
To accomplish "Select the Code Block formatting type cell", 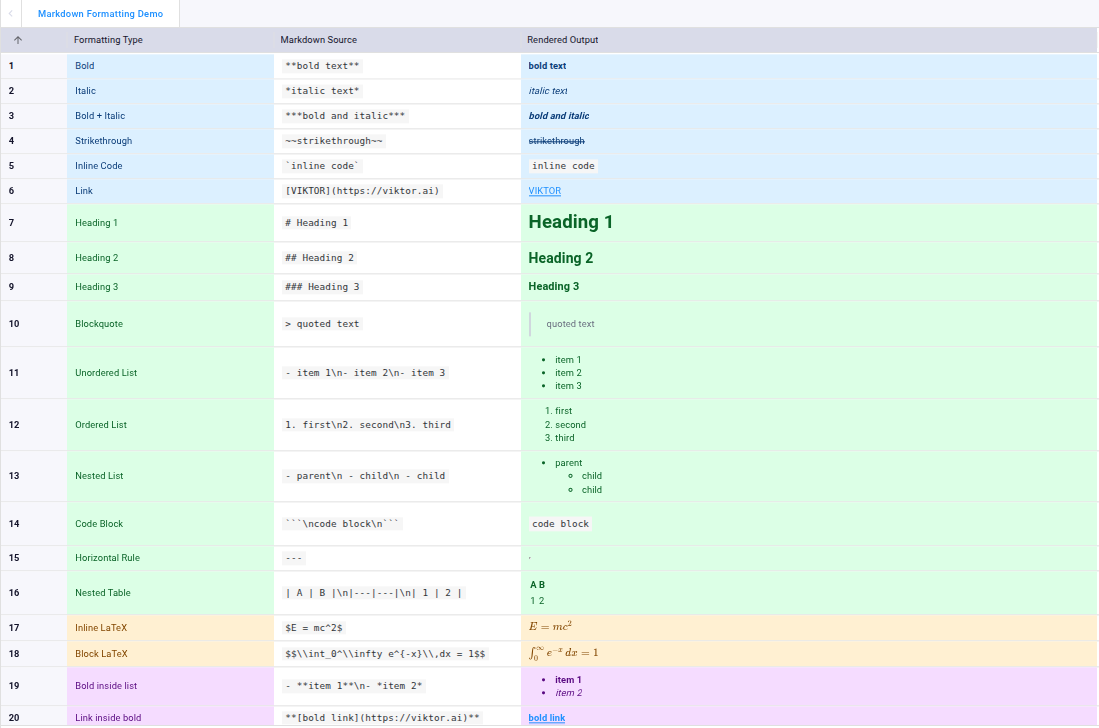I will [170, 523].
